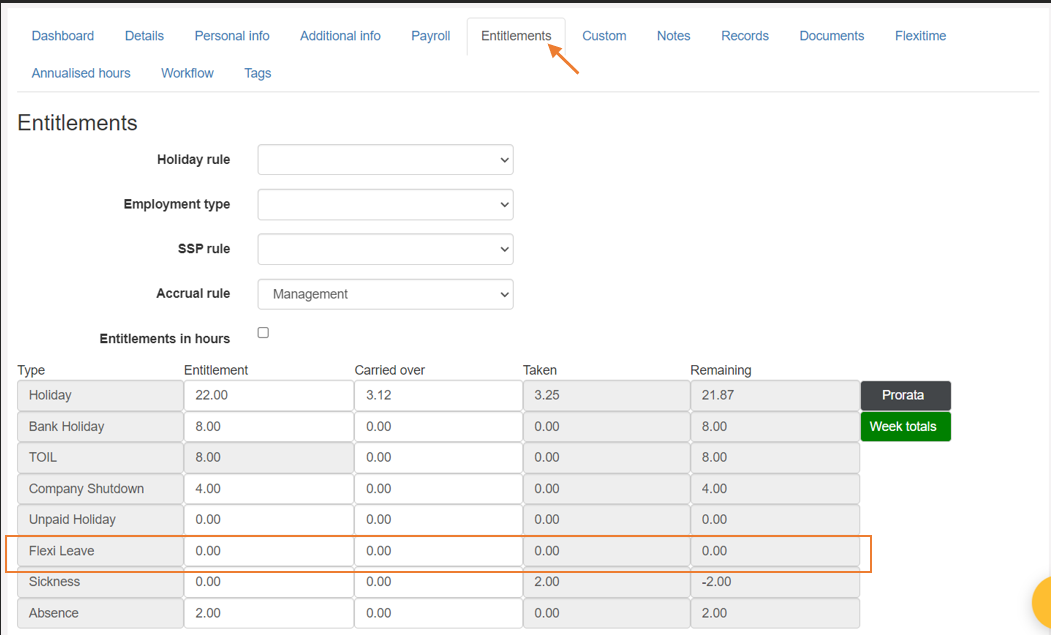Go to the Documents tab
1051x635 pixels.
coord(831,35)
